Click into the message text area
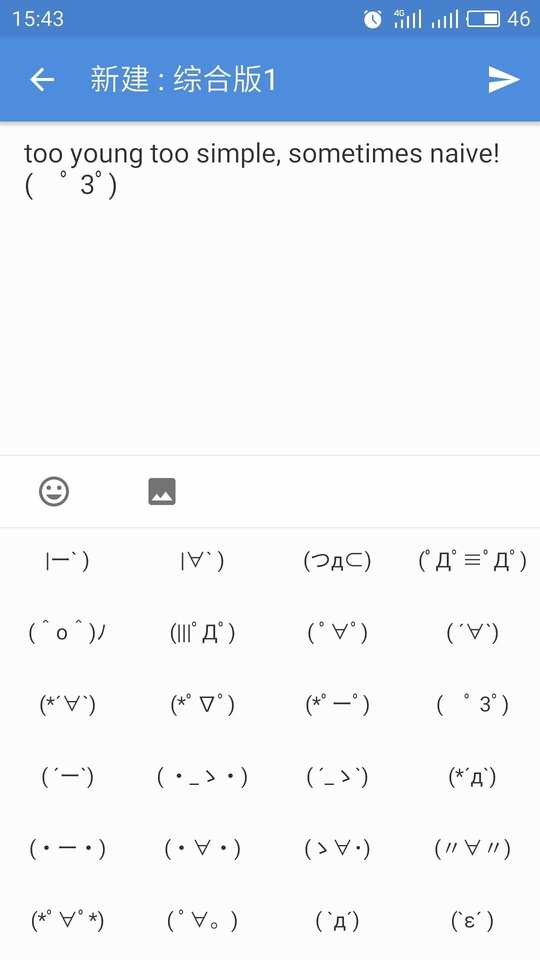 pyautogui.click(x=270, y=288)
